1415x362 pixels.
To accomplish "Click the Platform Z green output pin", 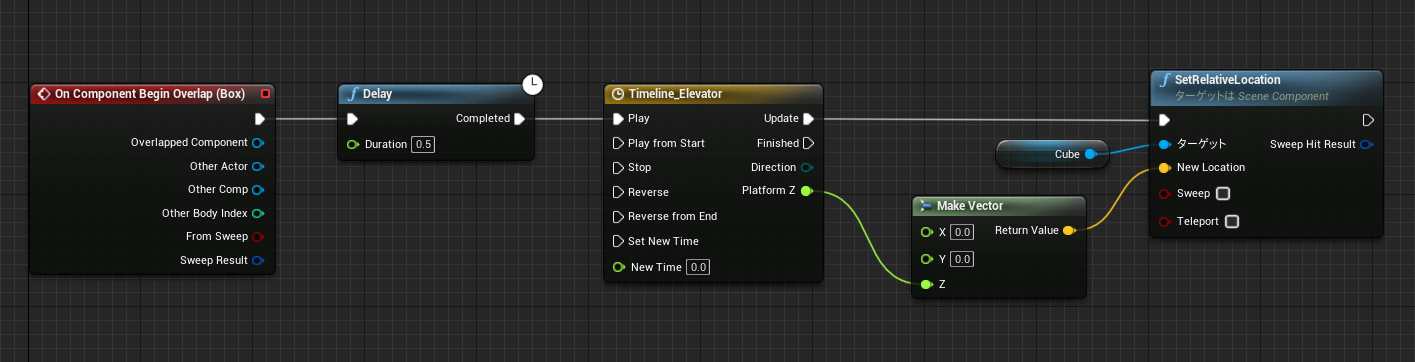I will [807, 191].
